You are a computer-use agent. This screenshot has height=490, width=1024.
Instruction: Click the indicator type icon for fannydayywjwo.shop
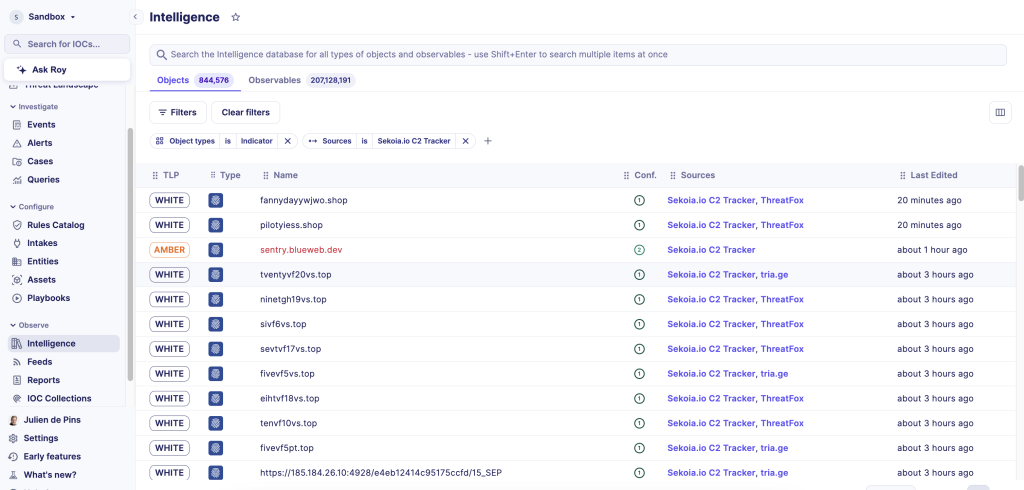point(216,201)
